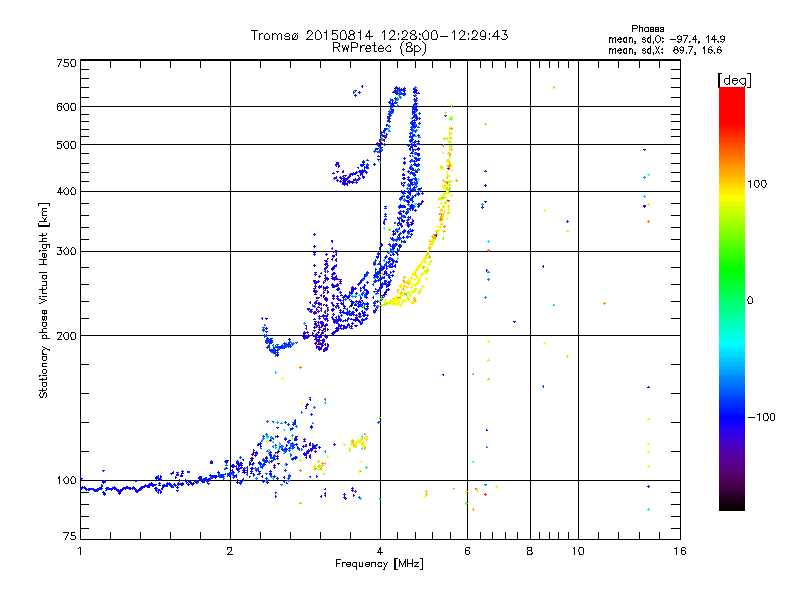Click the '6' MHz frequency tick label
800x600 pixels.
click(x=467, y=551)
